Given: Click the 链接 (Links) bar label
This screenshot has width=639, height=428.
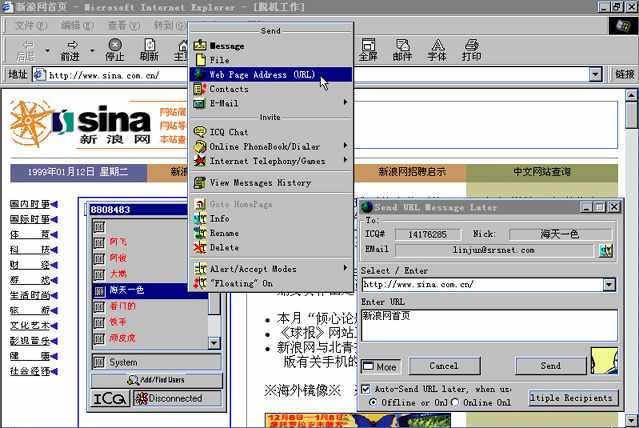Looking at the screenshot, I should [x=625, y=74].
